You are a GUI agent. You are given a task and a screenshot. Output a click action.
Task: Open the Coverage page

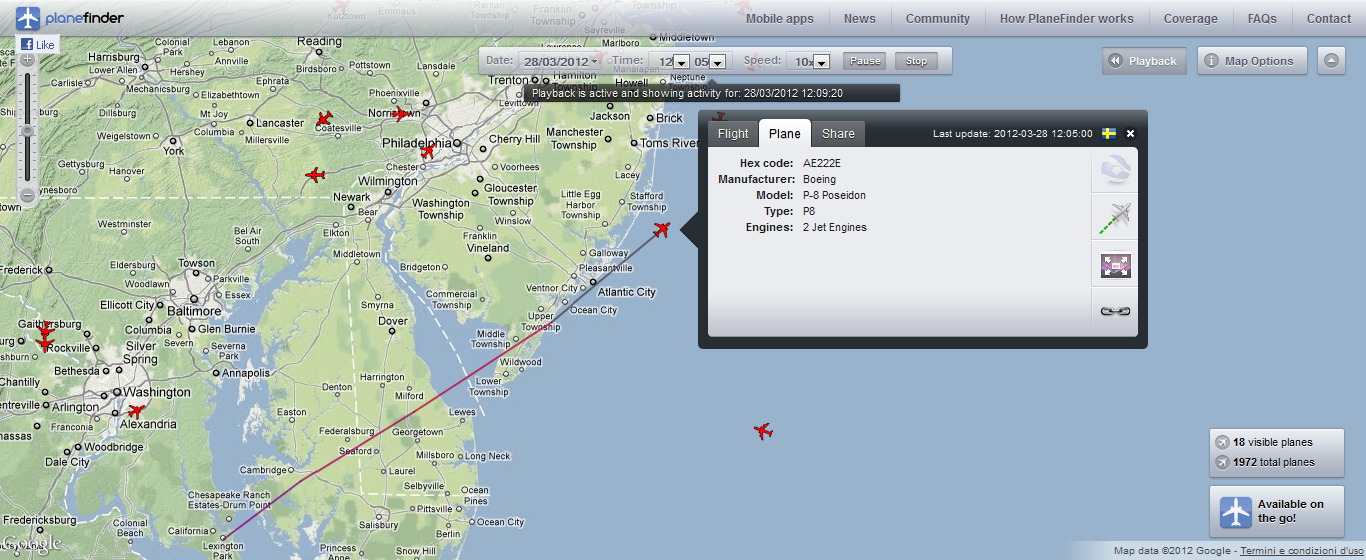[x=1191, y=18]
